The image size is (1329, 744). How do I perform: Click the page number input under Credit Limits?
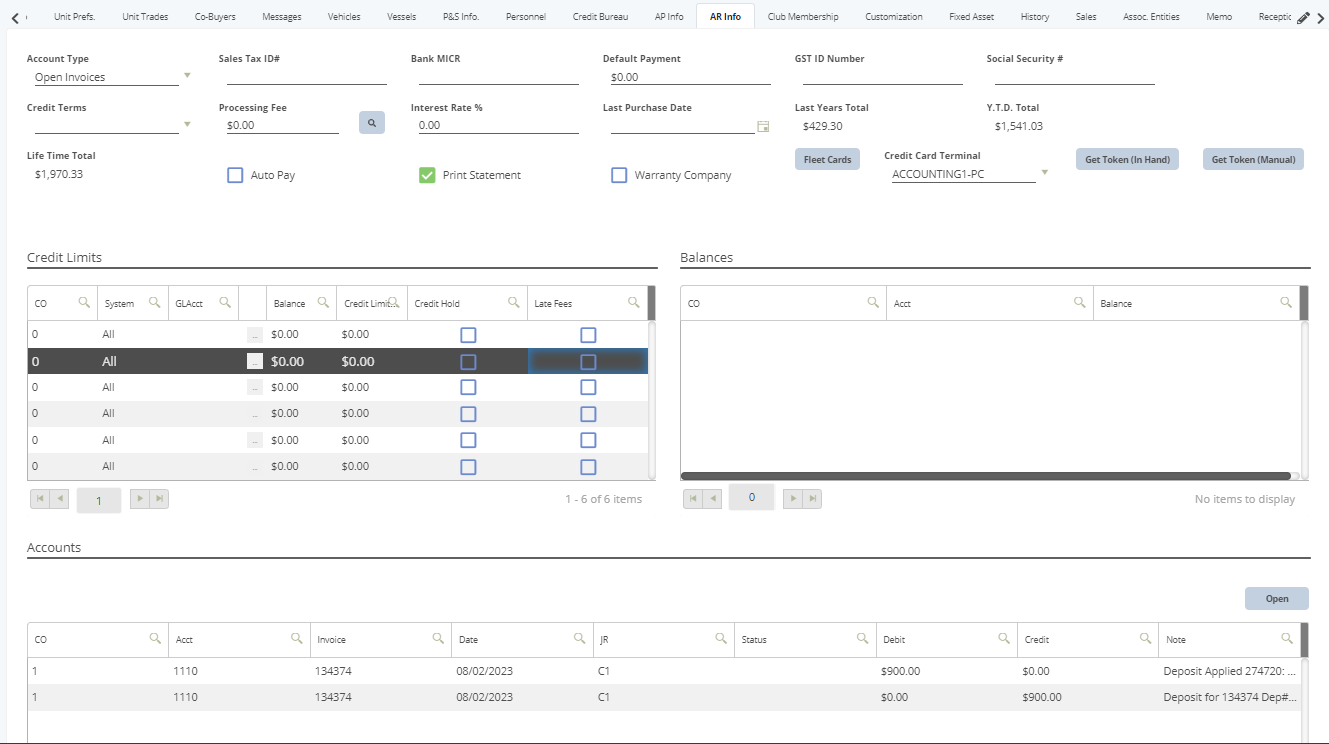[x=98, y=498]
